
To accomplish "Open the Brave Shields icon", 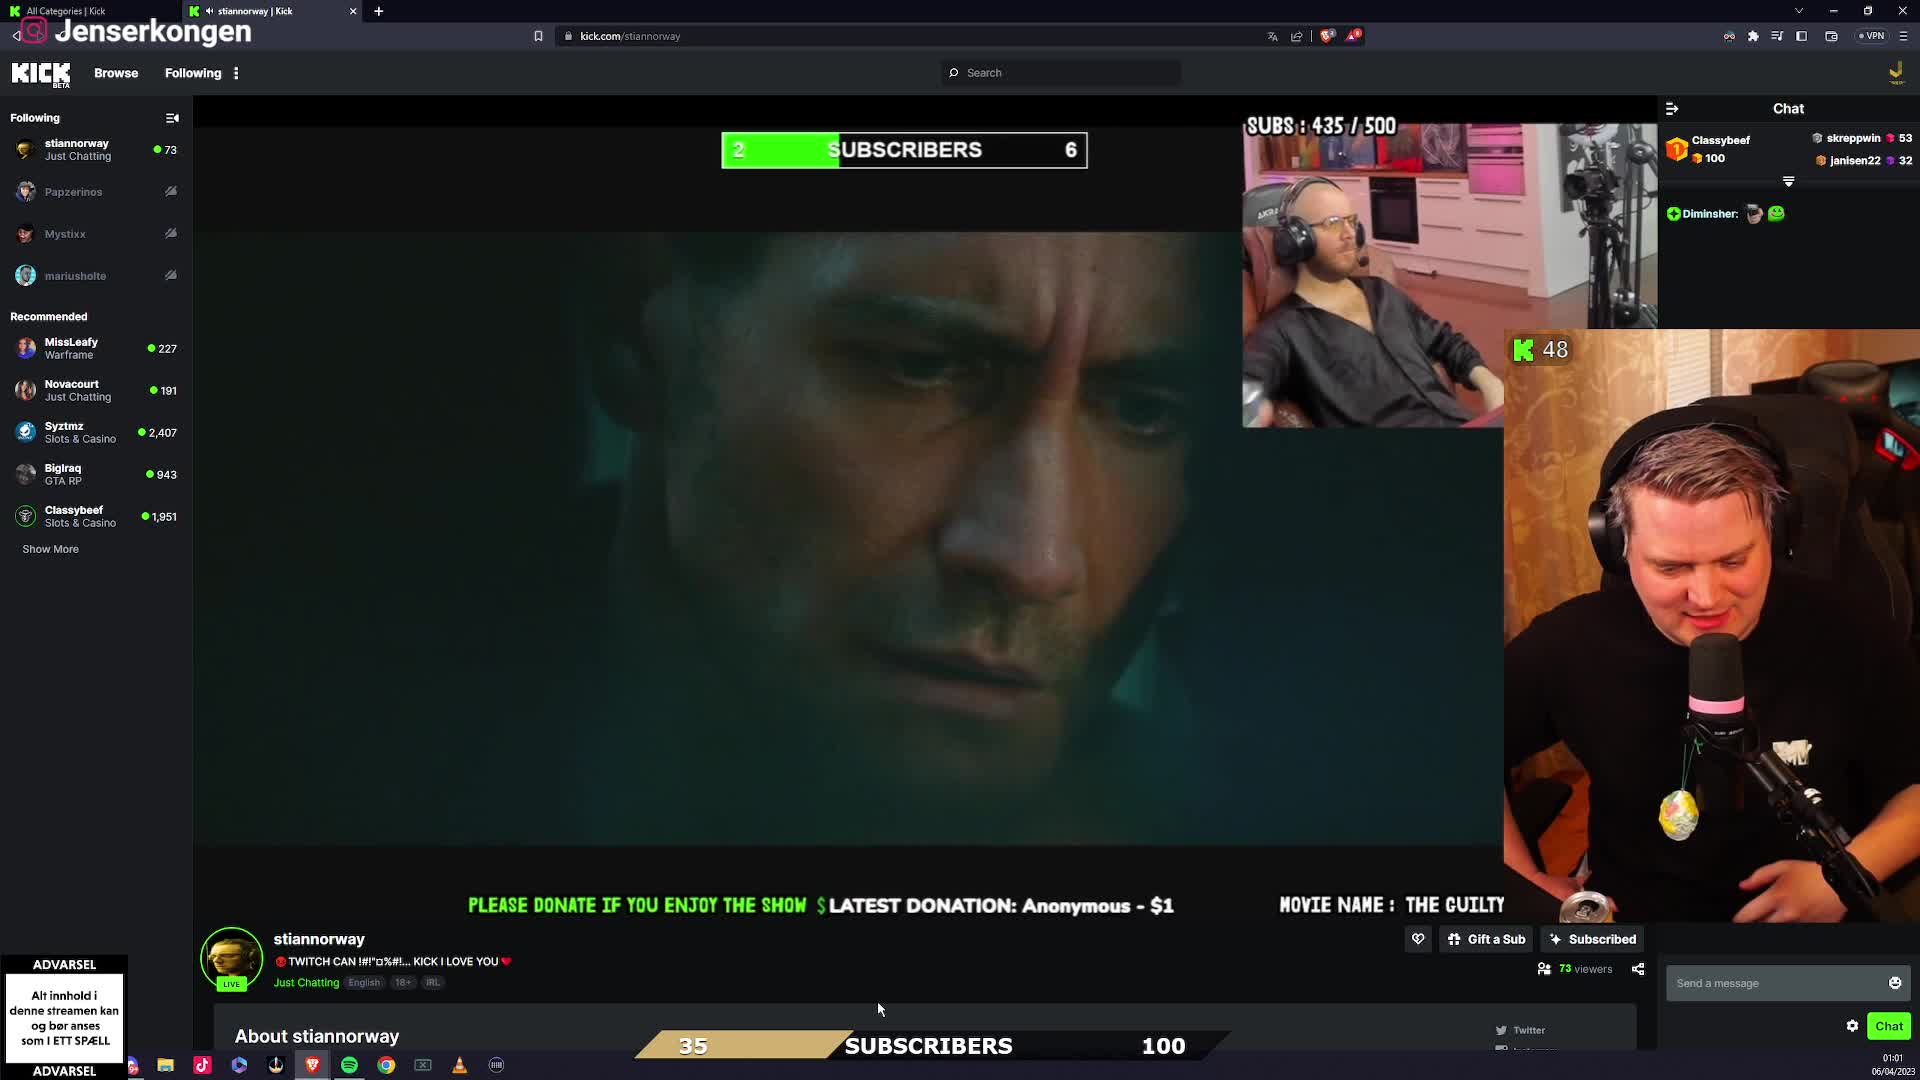I will click(x=1327, y=36).
